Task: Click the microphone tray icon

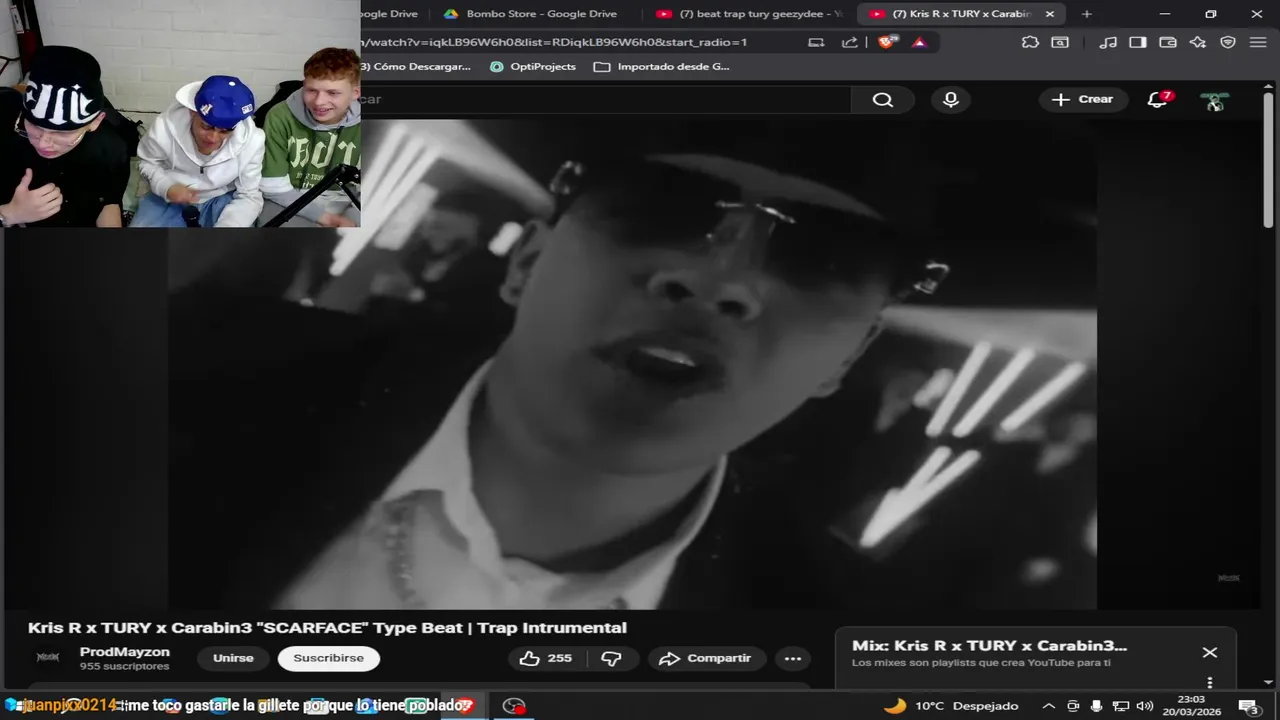Action: [x=1096, y=706]
